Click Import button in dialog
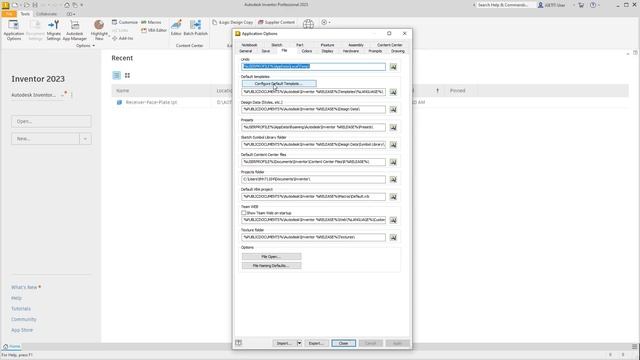The height and width of the screenshot is (360, 640). click(284, 343)
